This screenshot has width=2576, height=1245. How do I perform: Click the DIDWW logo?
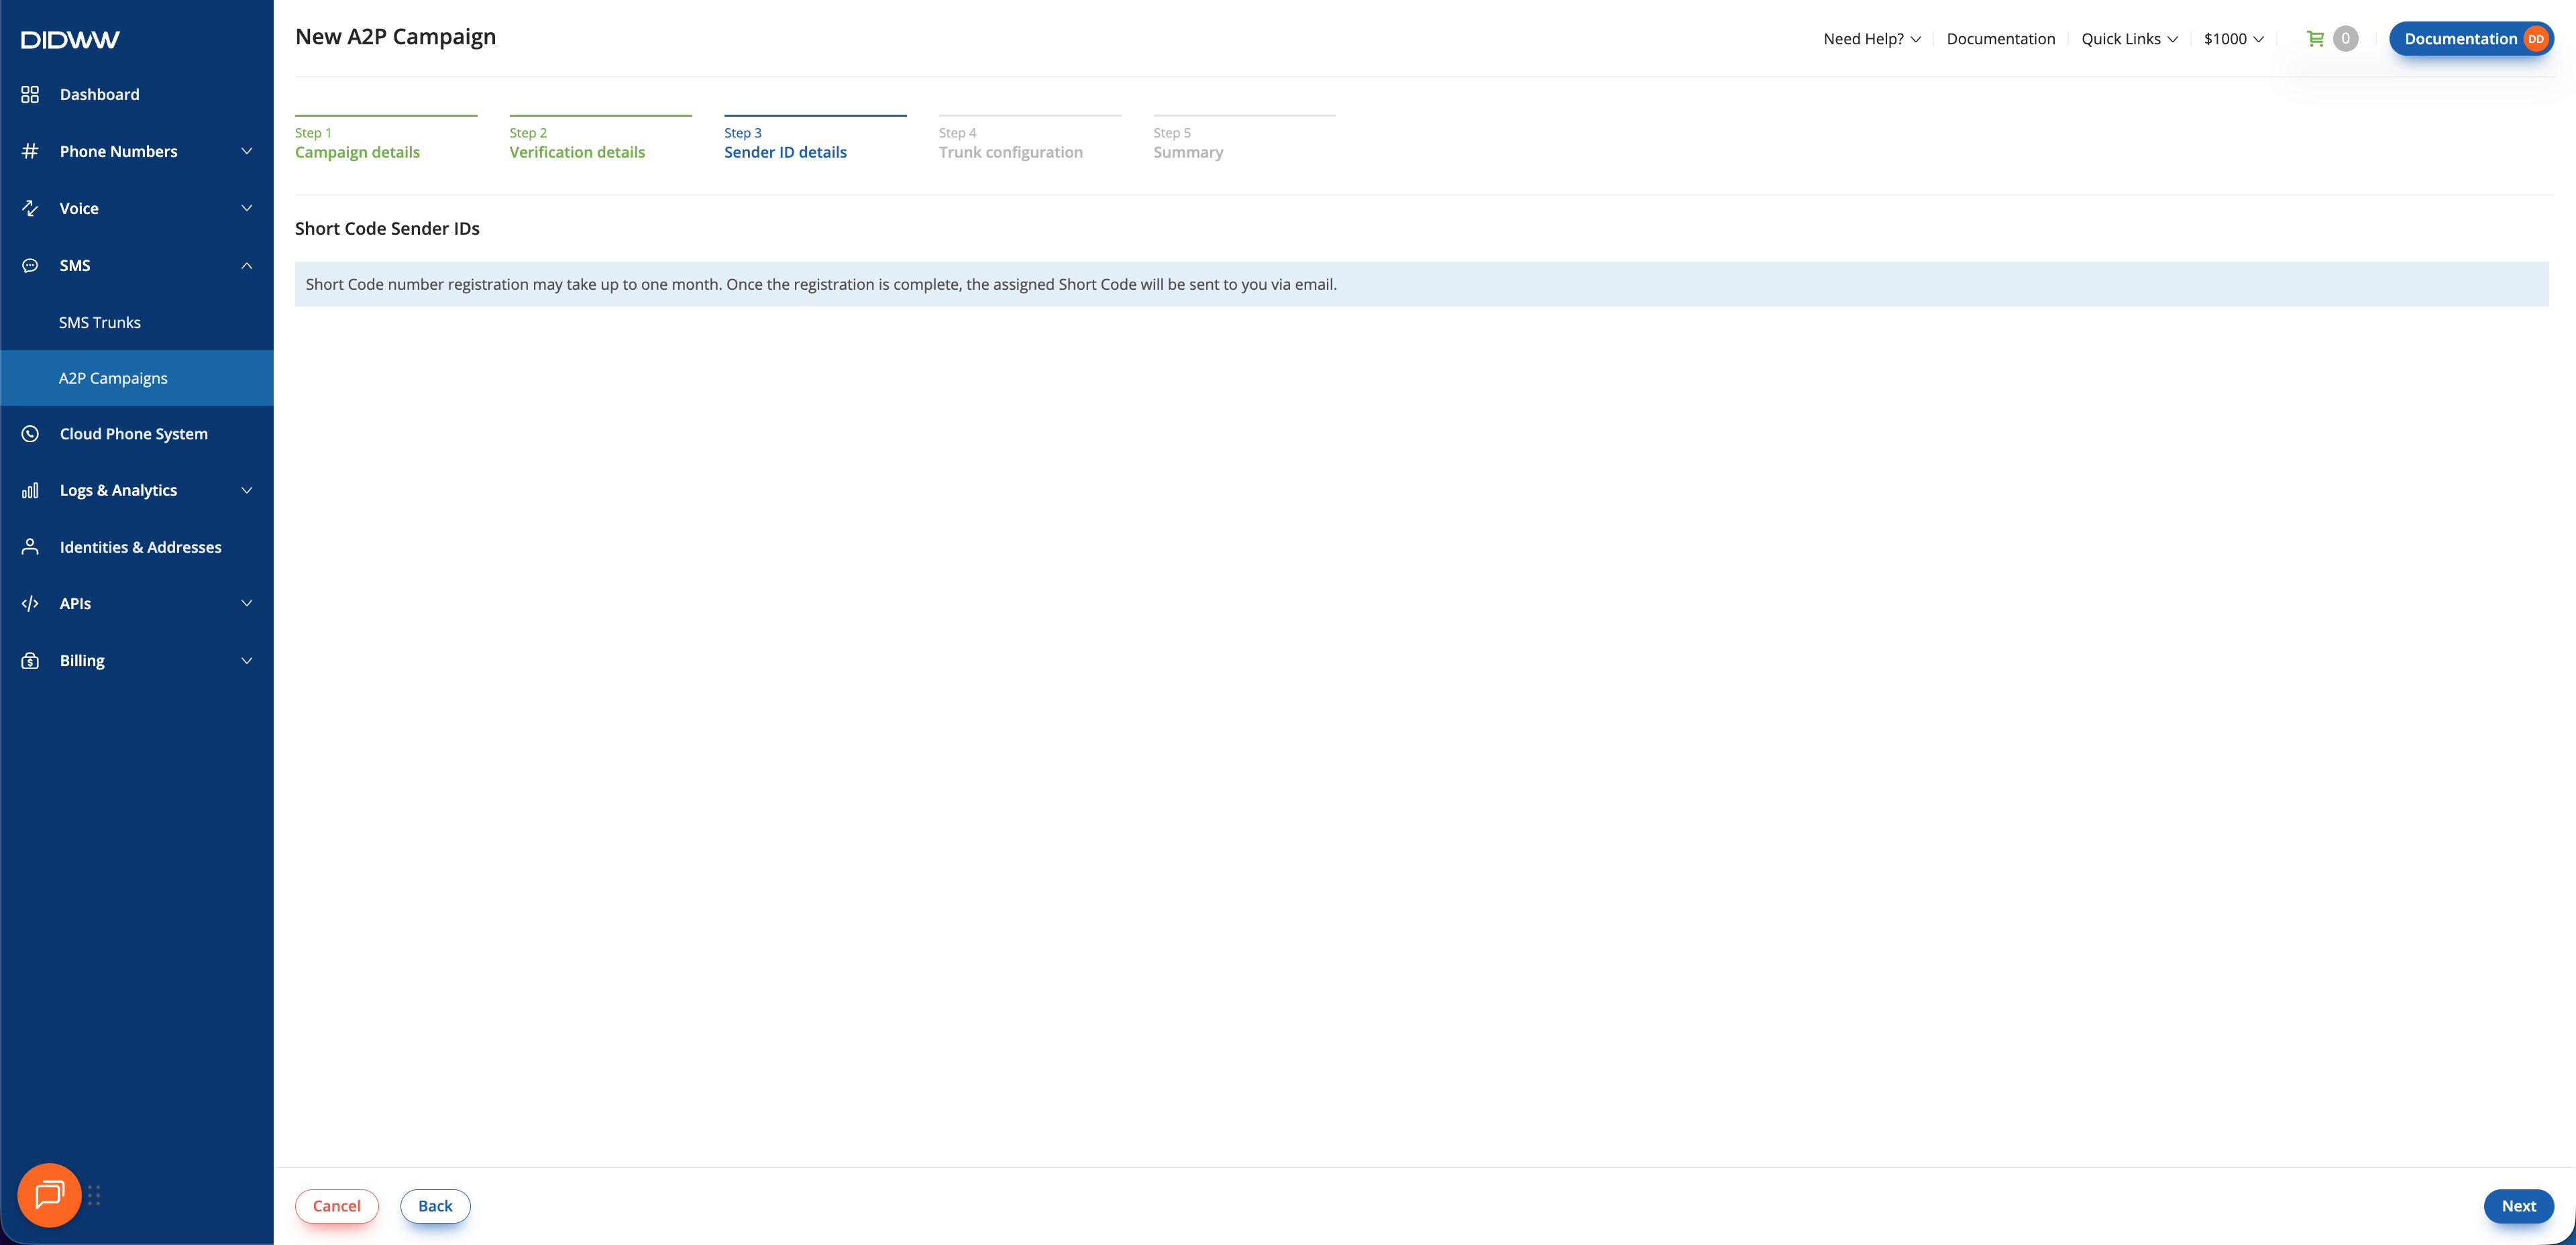click(70, 40)
